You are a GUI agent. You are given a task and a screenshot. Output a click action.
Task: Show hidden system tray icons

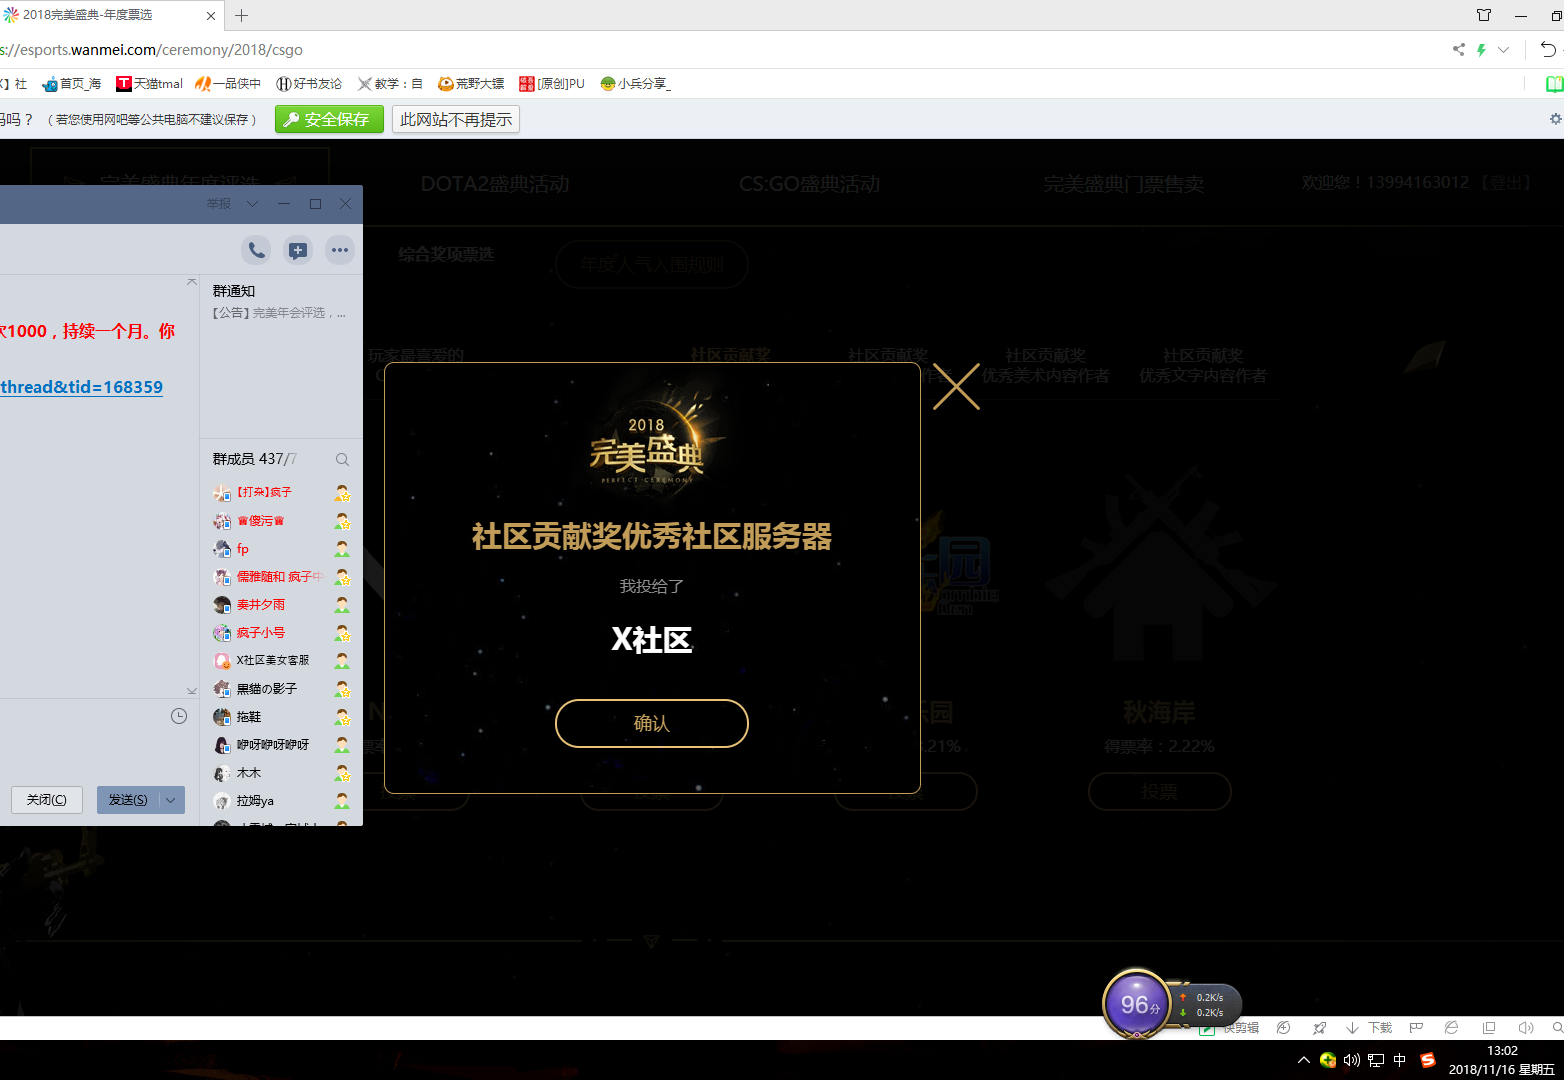pyautogui.click(x=1303, y=1060)
